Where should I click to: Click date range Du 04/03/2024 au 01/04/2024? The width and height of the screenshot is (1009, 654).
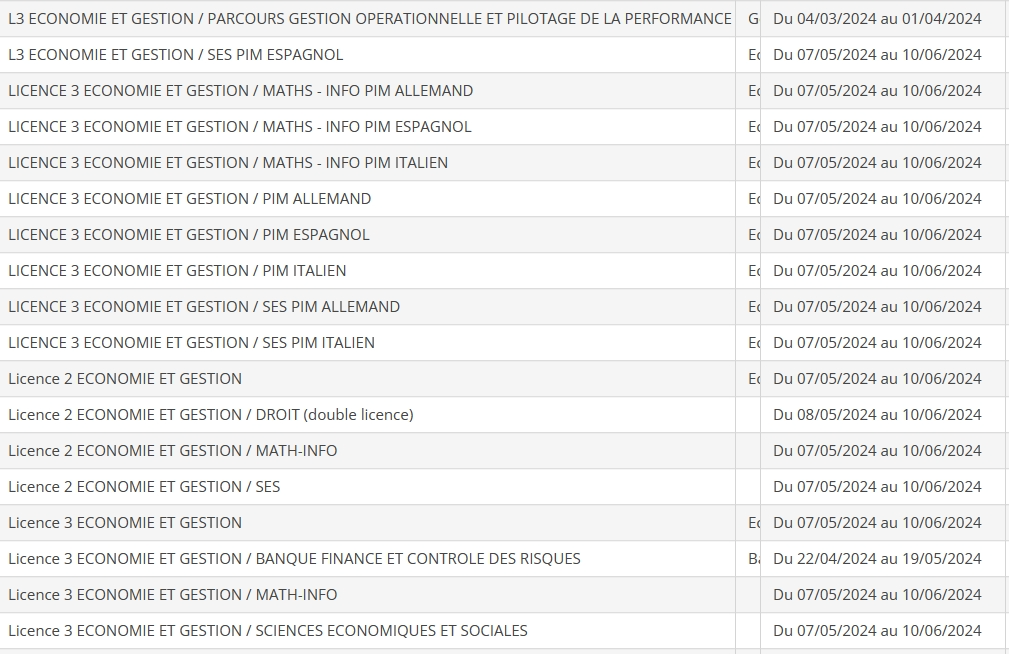click(x=877, y=19)
